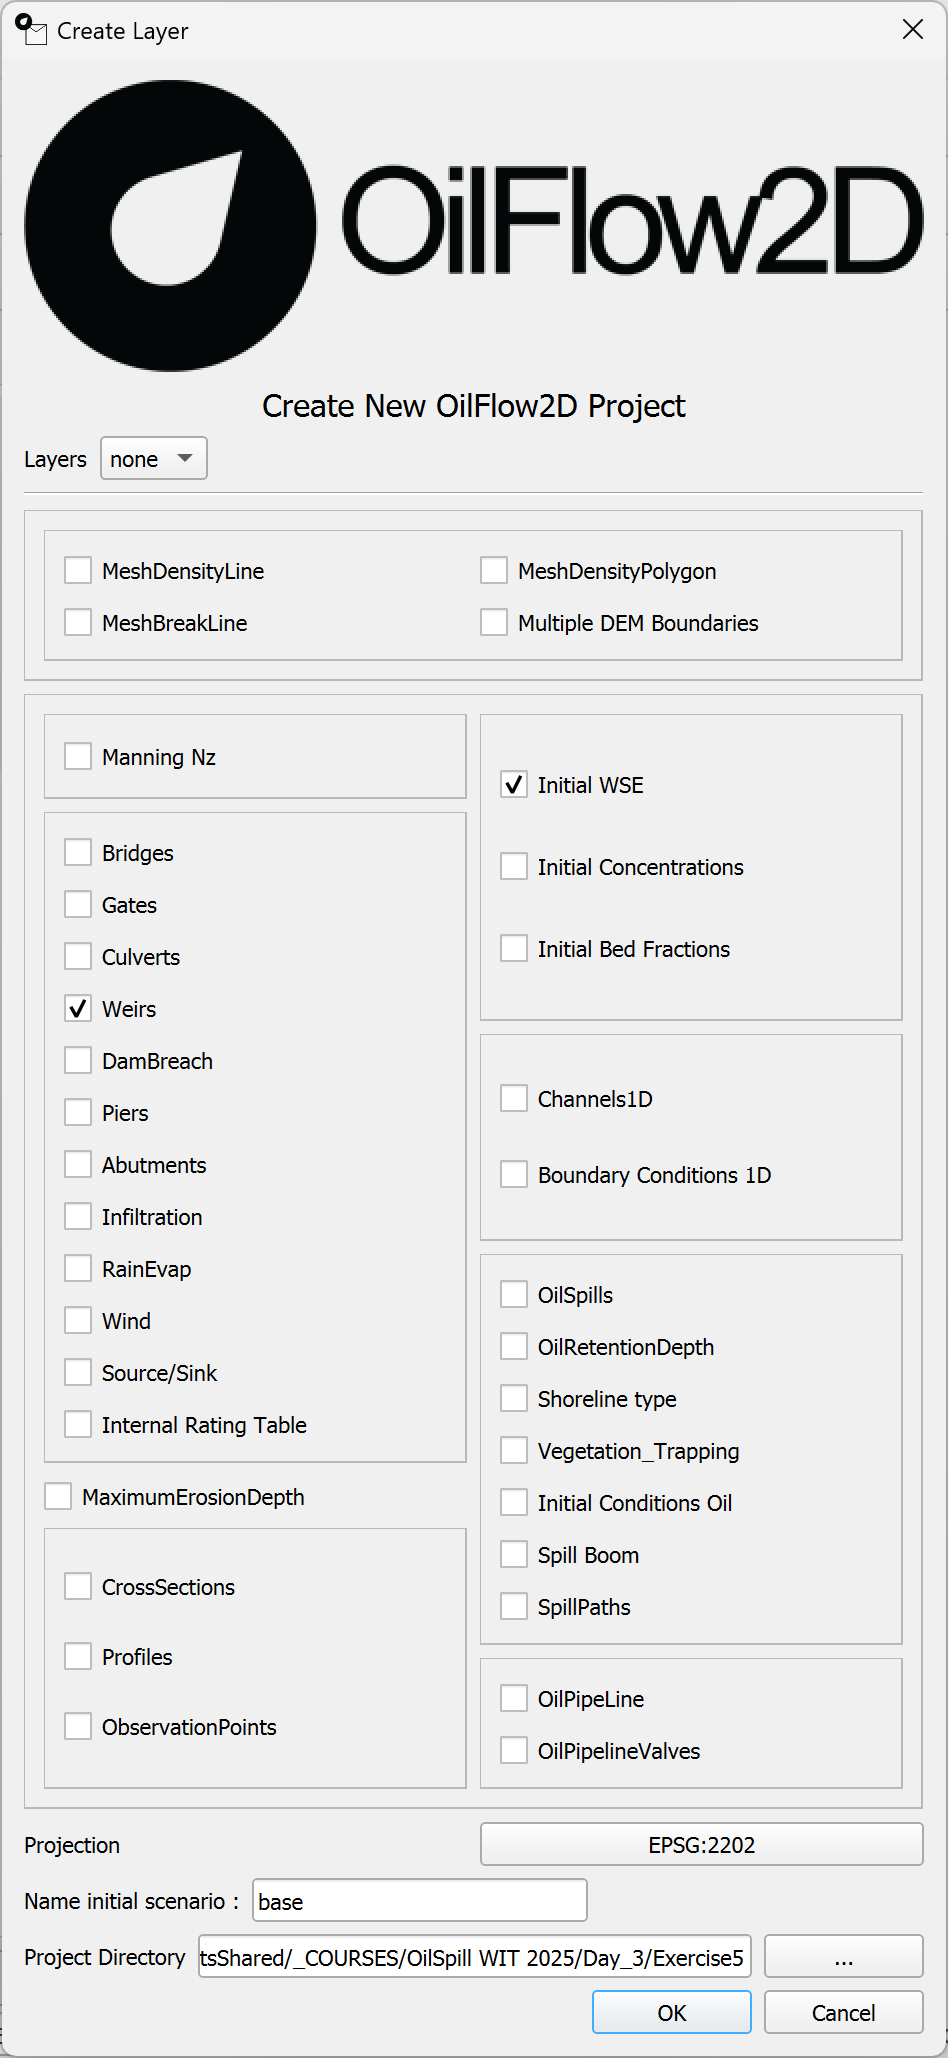The image size is (948, 2058).
Task: Close the Create Layer window
Action: 913,30
